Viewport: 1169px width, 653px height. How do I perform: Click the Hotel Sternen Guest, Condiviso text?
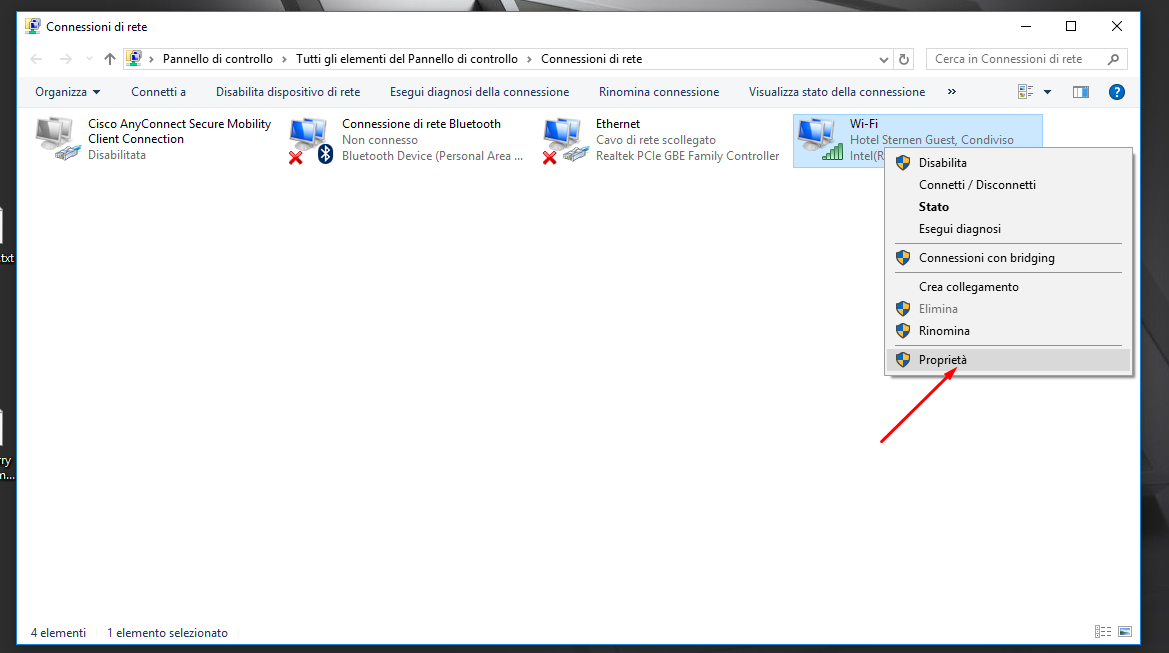931,140
